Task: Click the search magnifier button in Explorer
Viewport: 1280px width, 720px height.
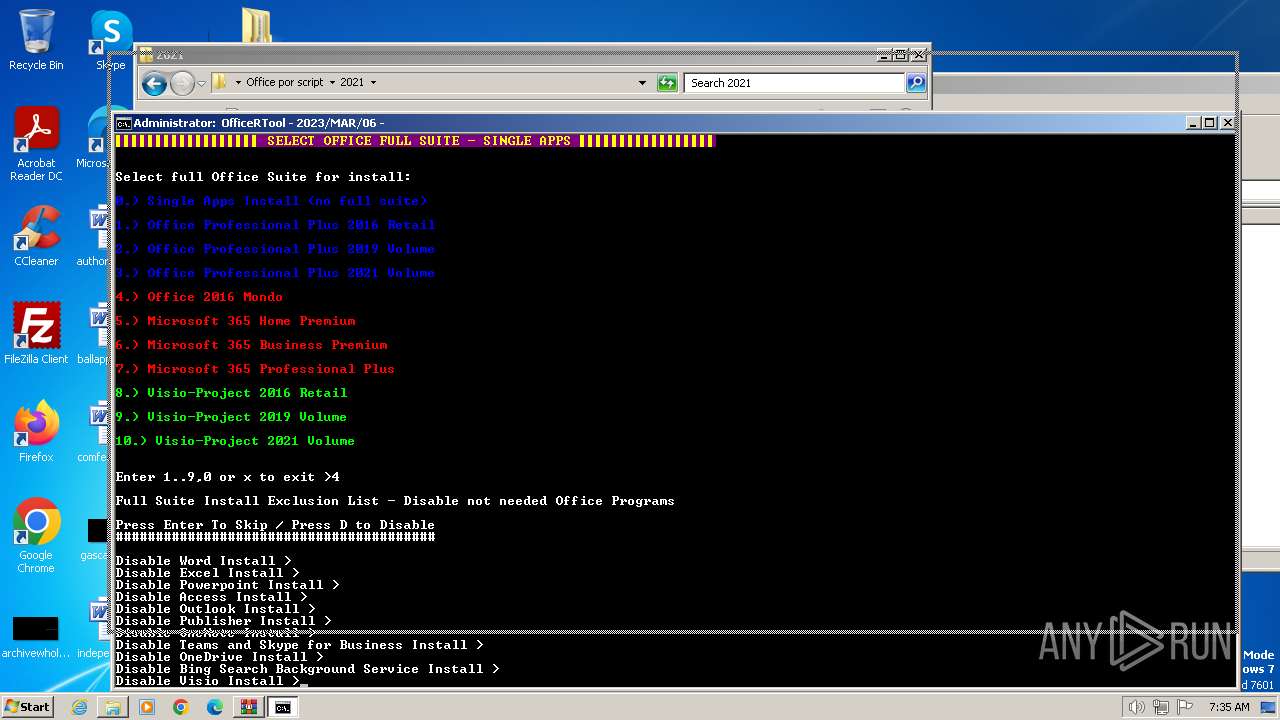Action: (x=915, y=83)
